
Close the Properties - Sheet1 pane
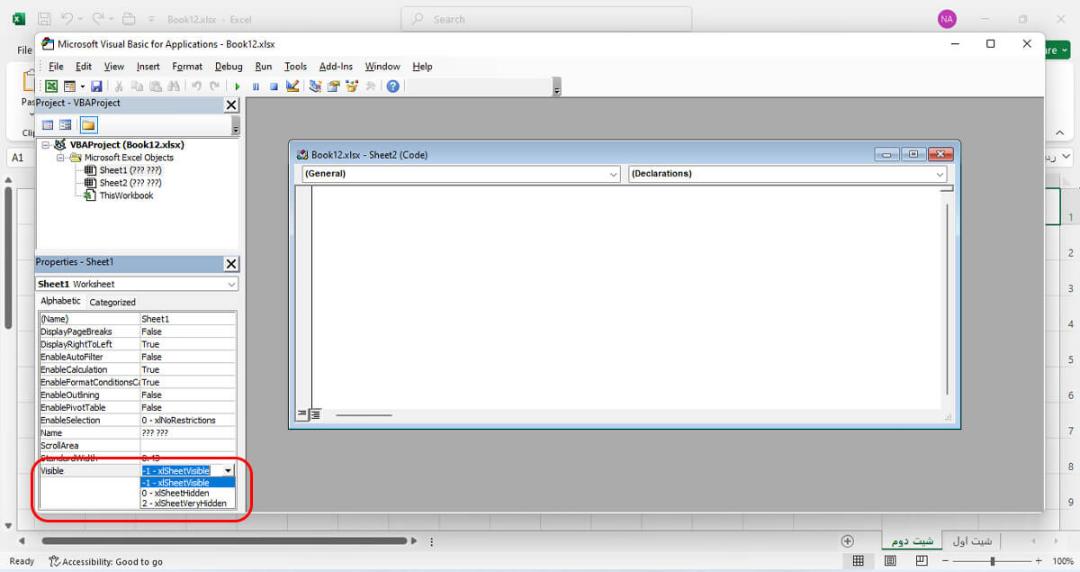point(231,263)
